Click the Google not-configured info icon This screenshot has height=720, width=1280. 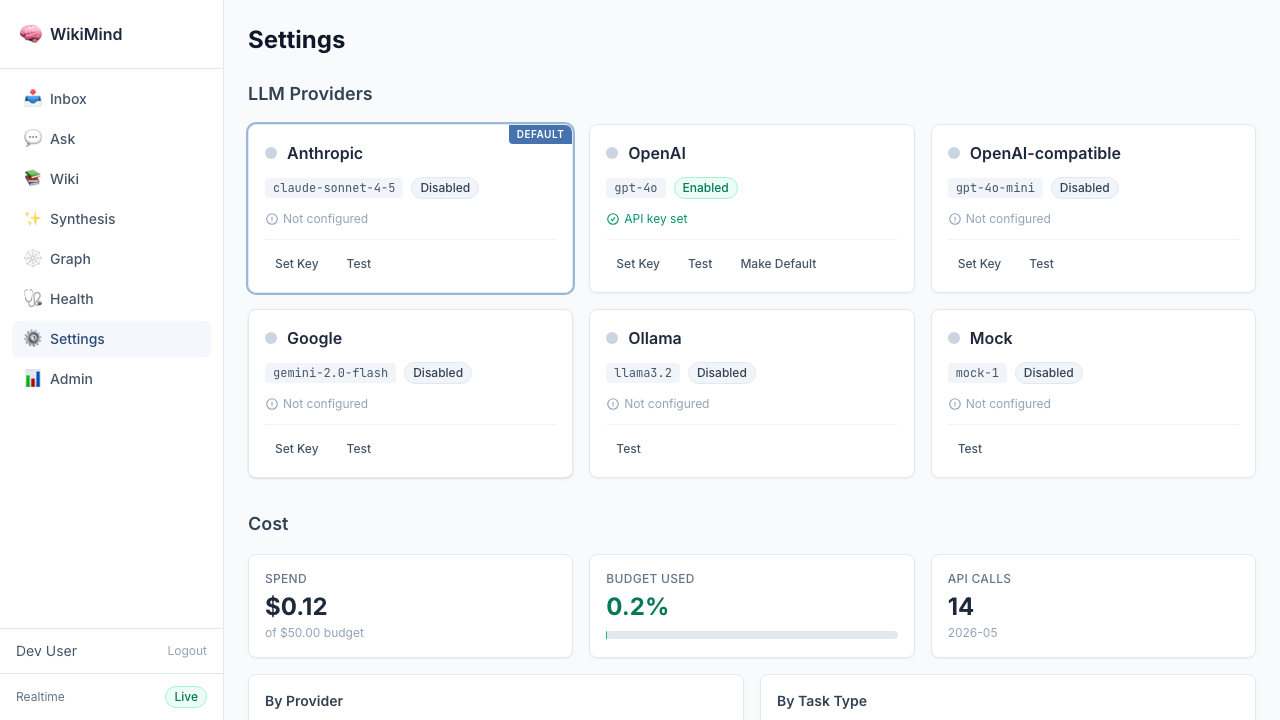click(272, 404)
